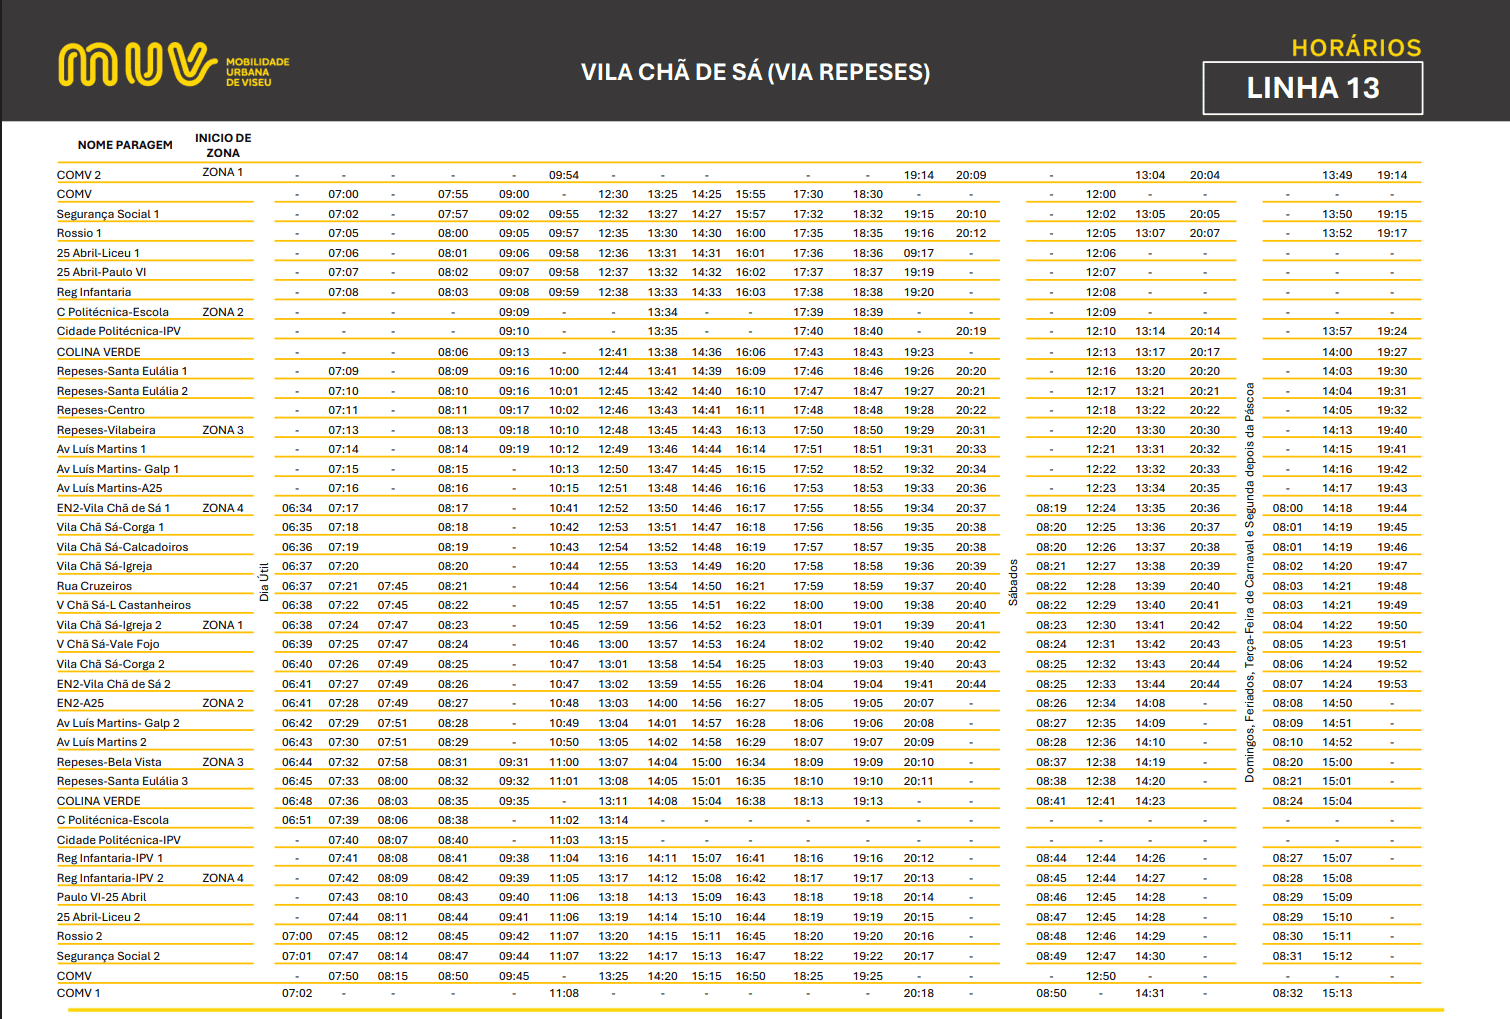Click the COMV 1 stop name
The width and height of the screenshot is (1510, 1019).
tap(79, 993)
